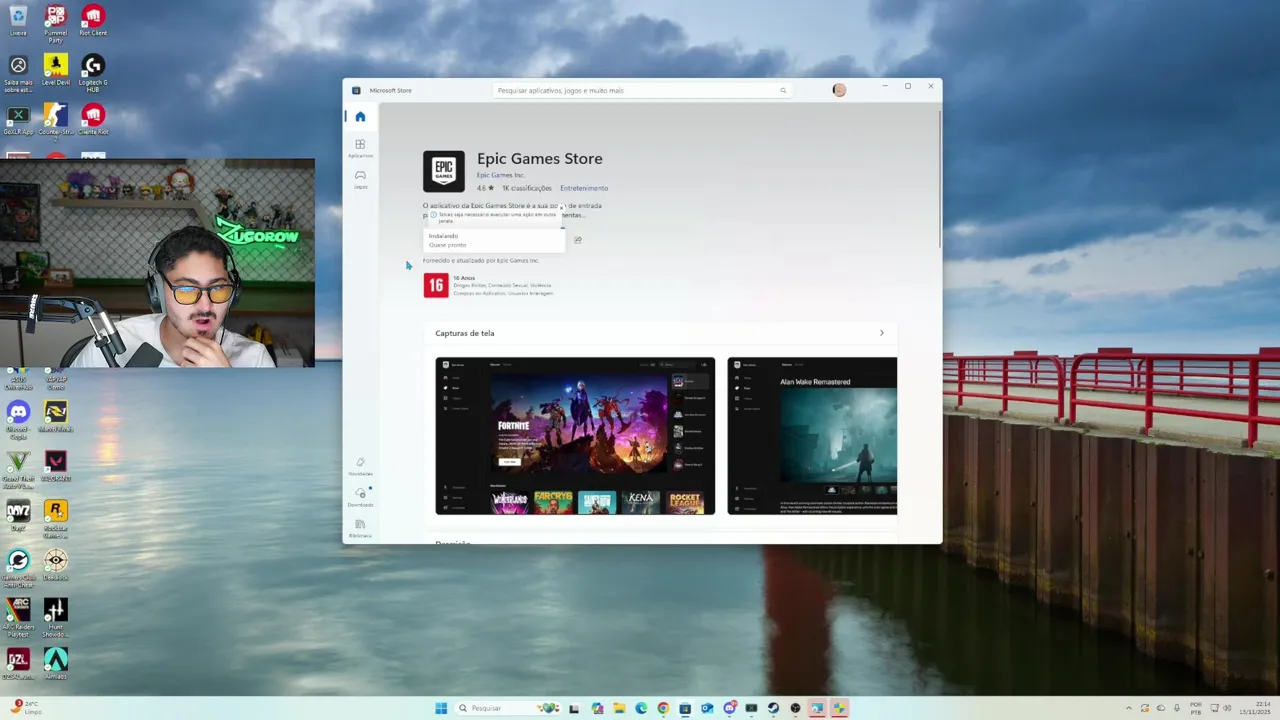Open Downloads in Store sidebar
1280x720 pixels.
tap(360, 497)
